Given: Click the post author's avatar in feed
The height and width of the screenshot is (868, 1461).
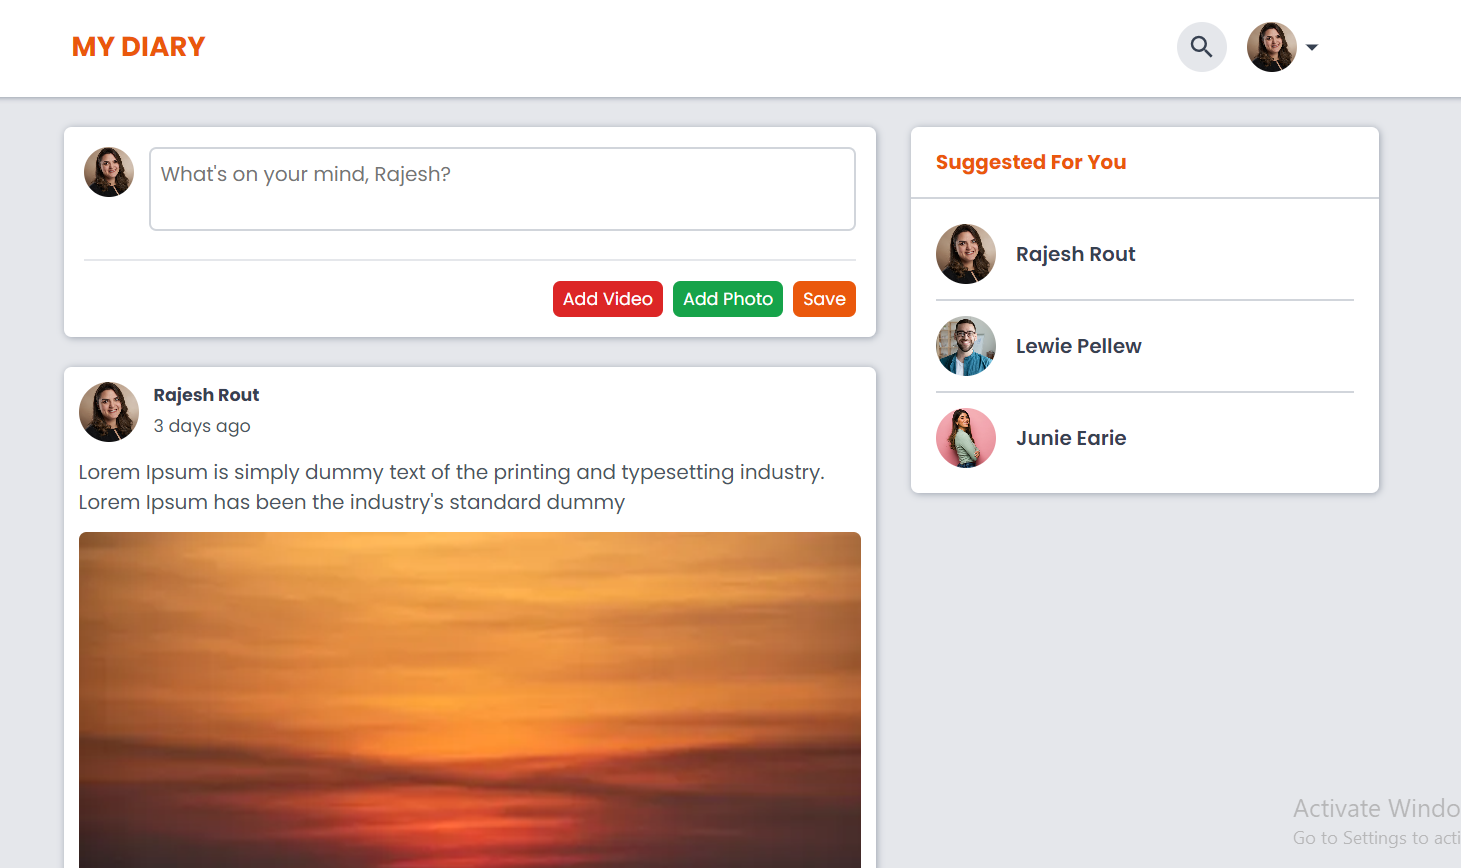Looking at the screenshot, I should click(109, 411).
